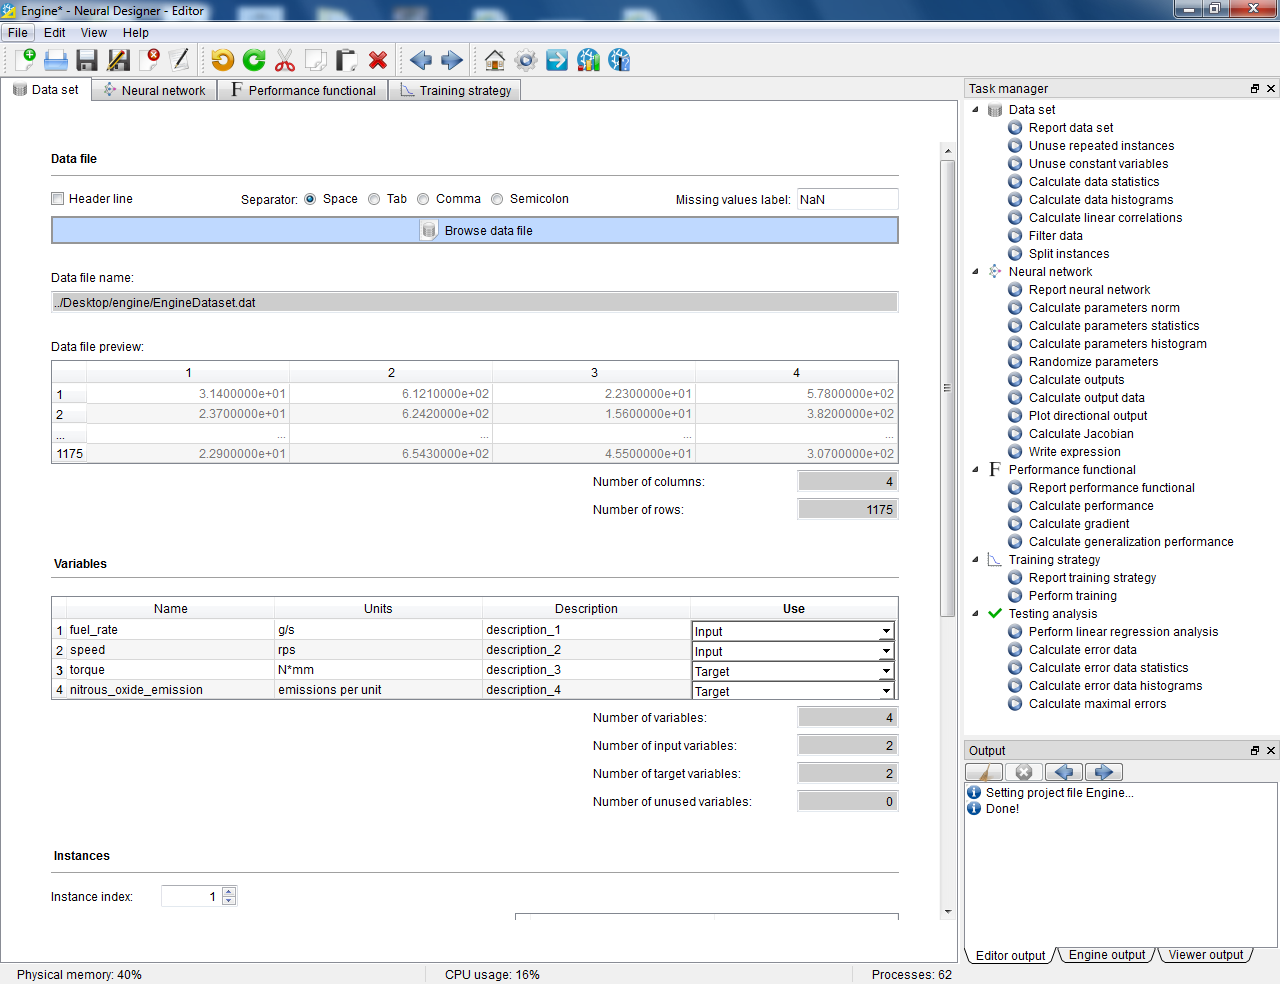The image size is (1280, 984).
Task: Enable the Header line checkbox
Action: coord(58,199)
